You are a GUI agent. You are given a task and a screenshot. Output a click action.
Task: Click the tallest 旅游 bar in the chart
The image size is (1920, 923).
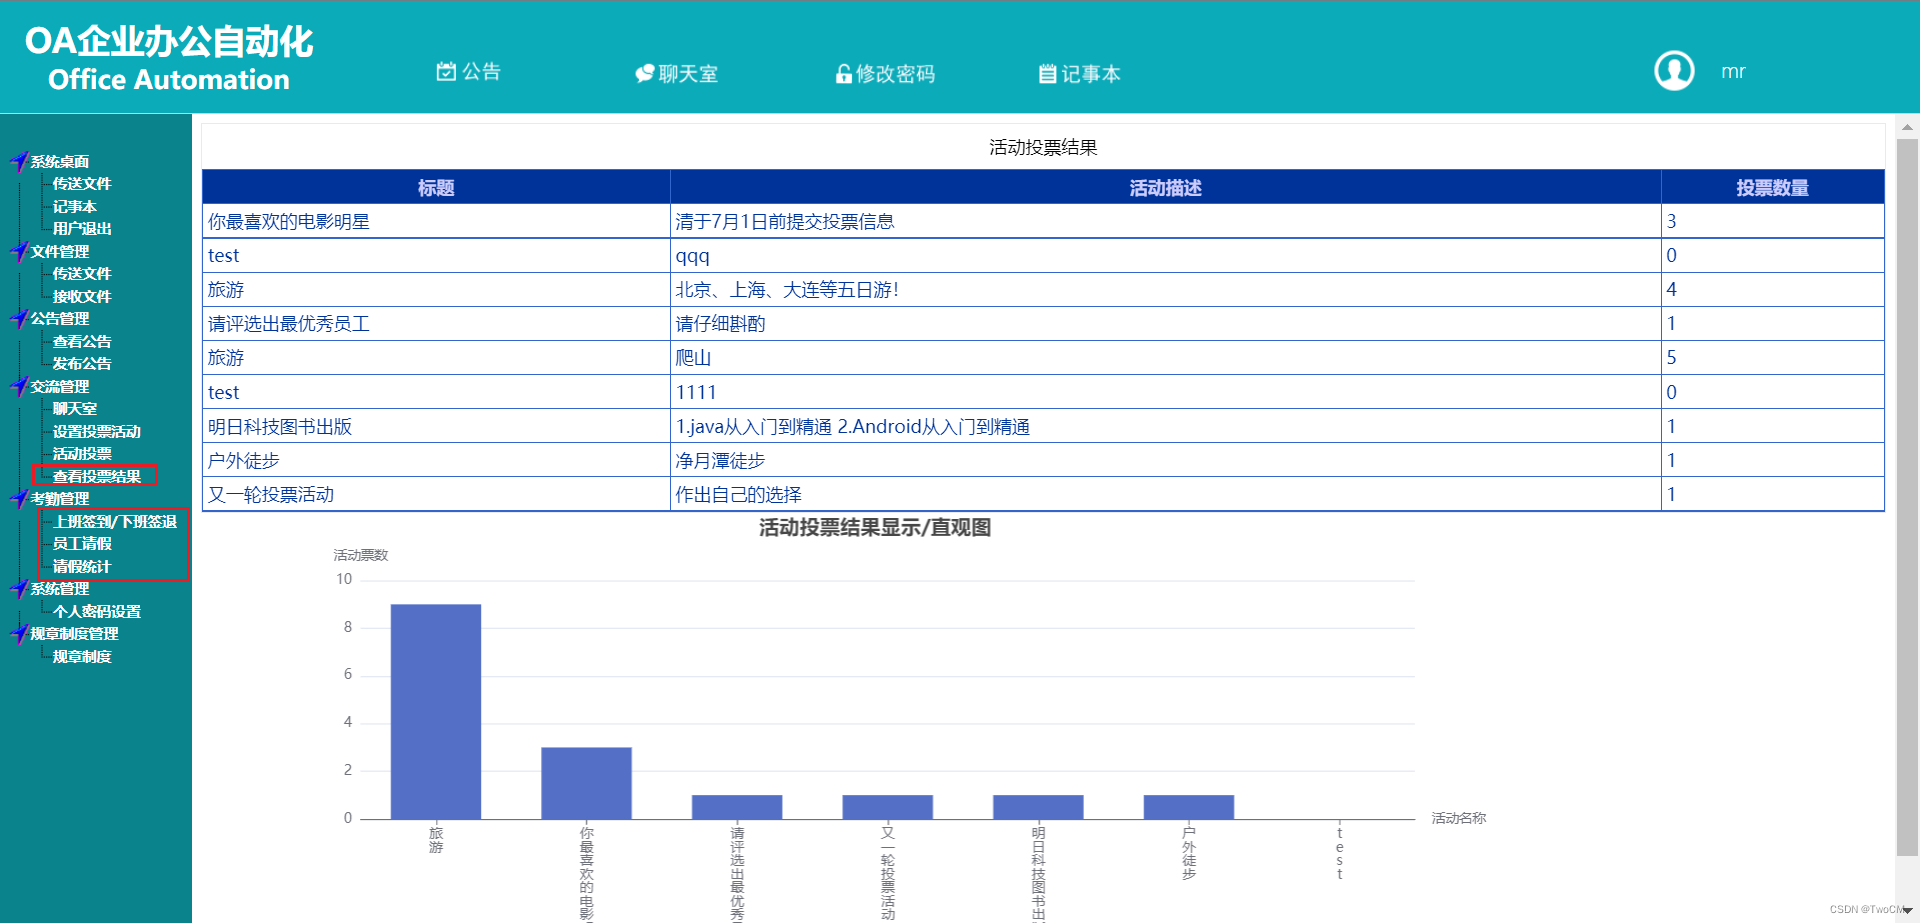tap(436, 710)
